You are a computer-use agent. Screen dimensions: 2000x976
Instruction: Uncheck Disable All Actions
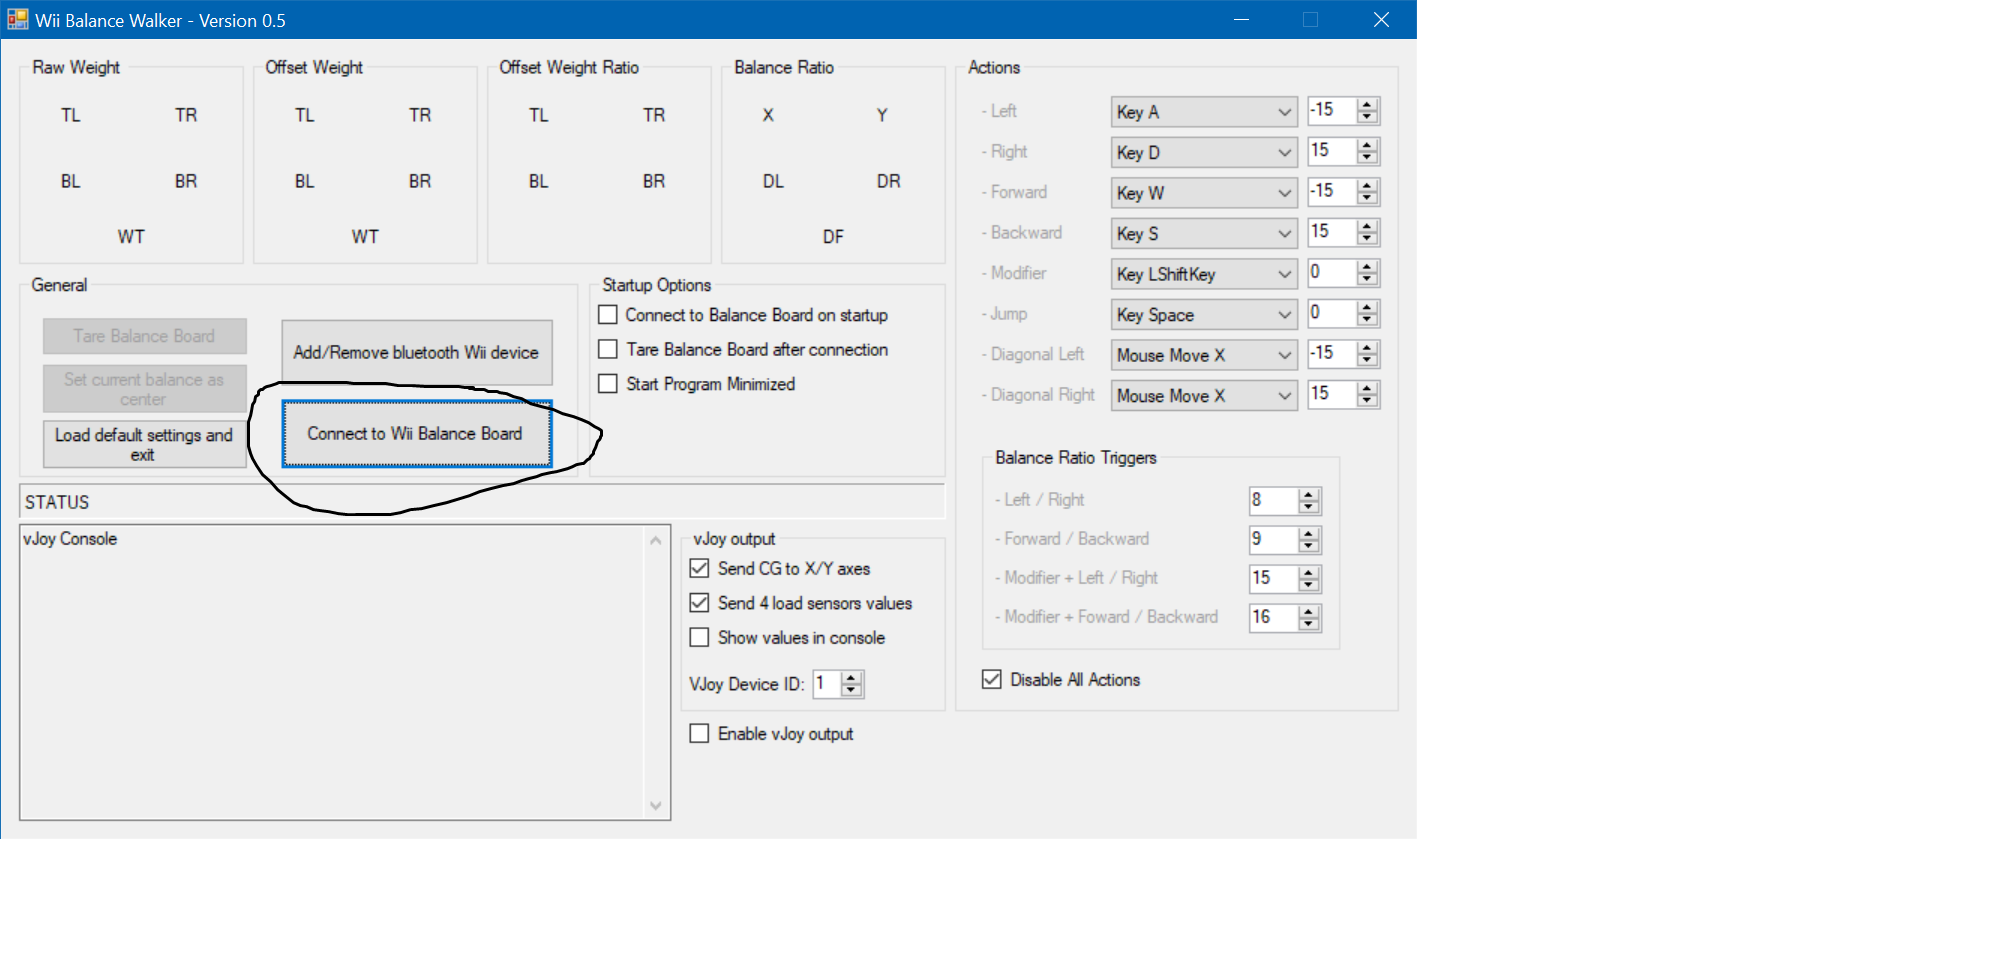click(x=992, y=679)
